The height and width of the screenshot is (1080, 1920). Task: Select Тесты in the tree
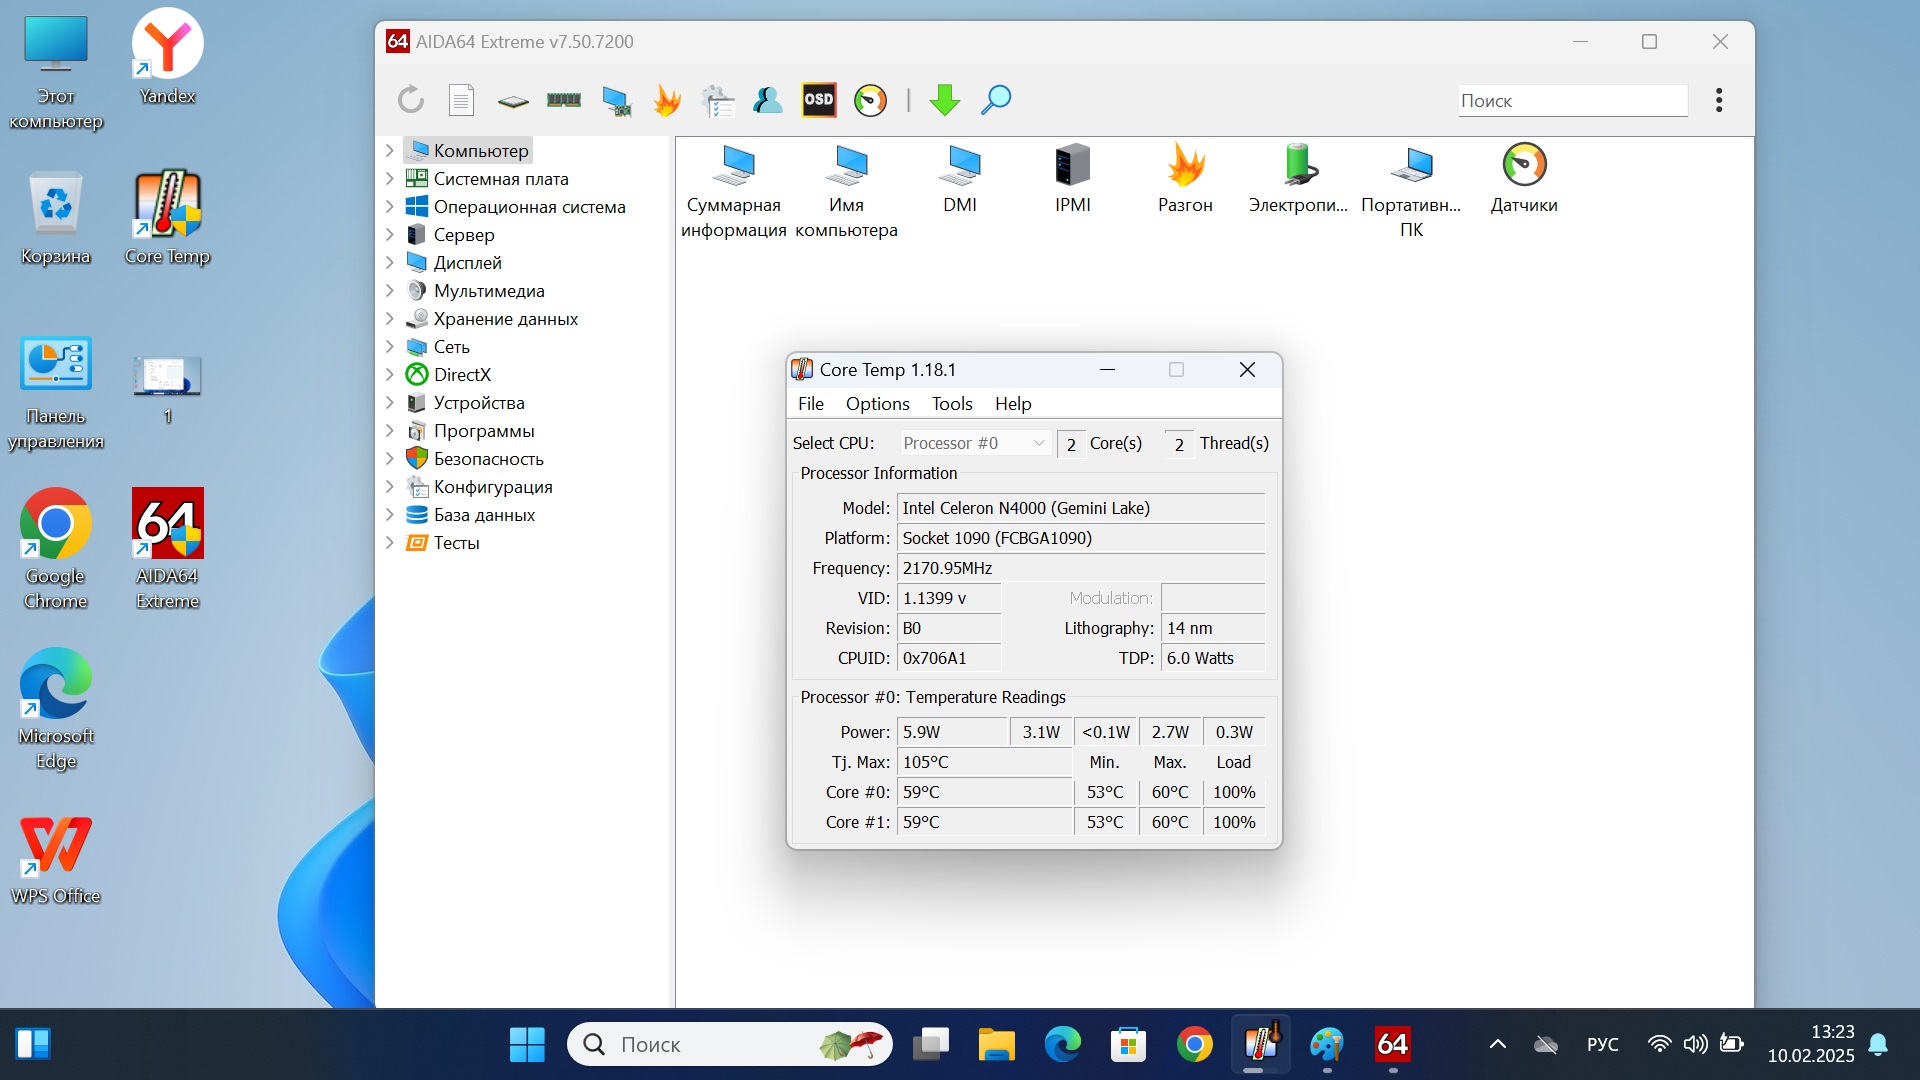[456, 542]
